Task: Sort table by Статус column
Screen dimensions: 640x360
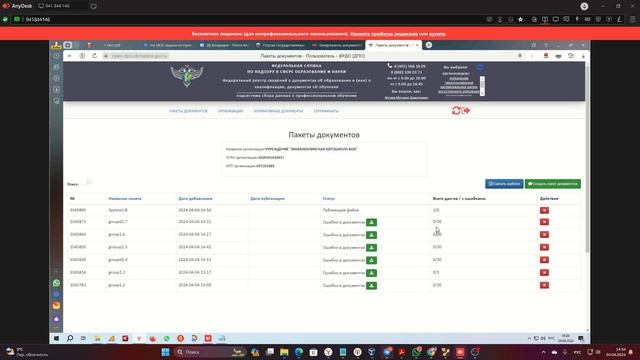Action: point(329,199)
